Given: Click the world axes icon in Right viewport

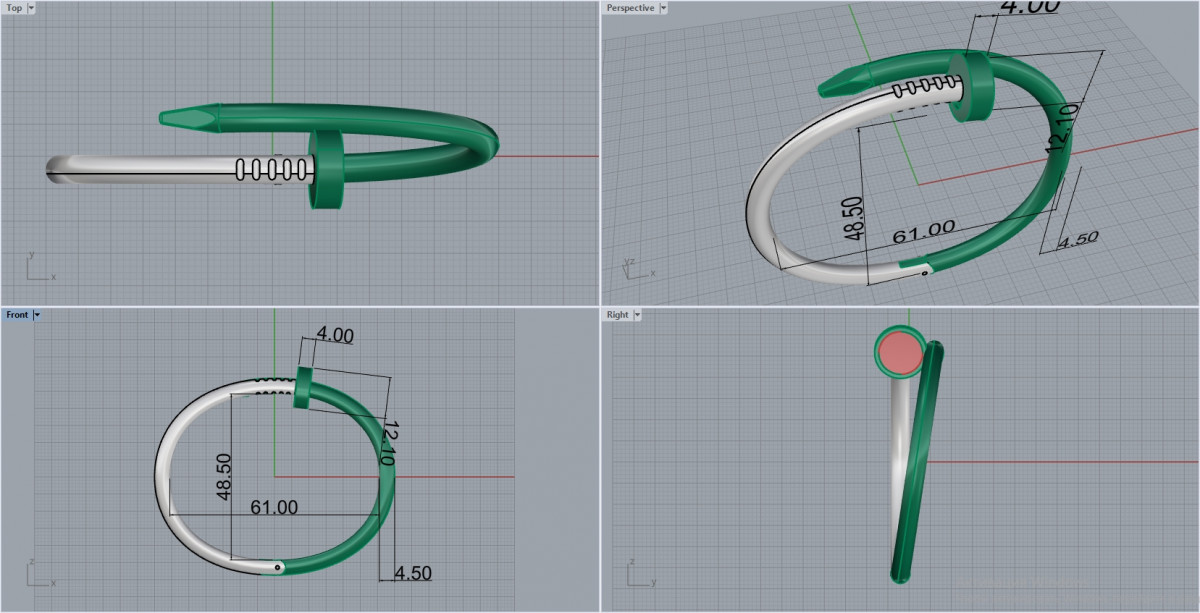Looking at the screenshot, I should click(x=640, y=574).
